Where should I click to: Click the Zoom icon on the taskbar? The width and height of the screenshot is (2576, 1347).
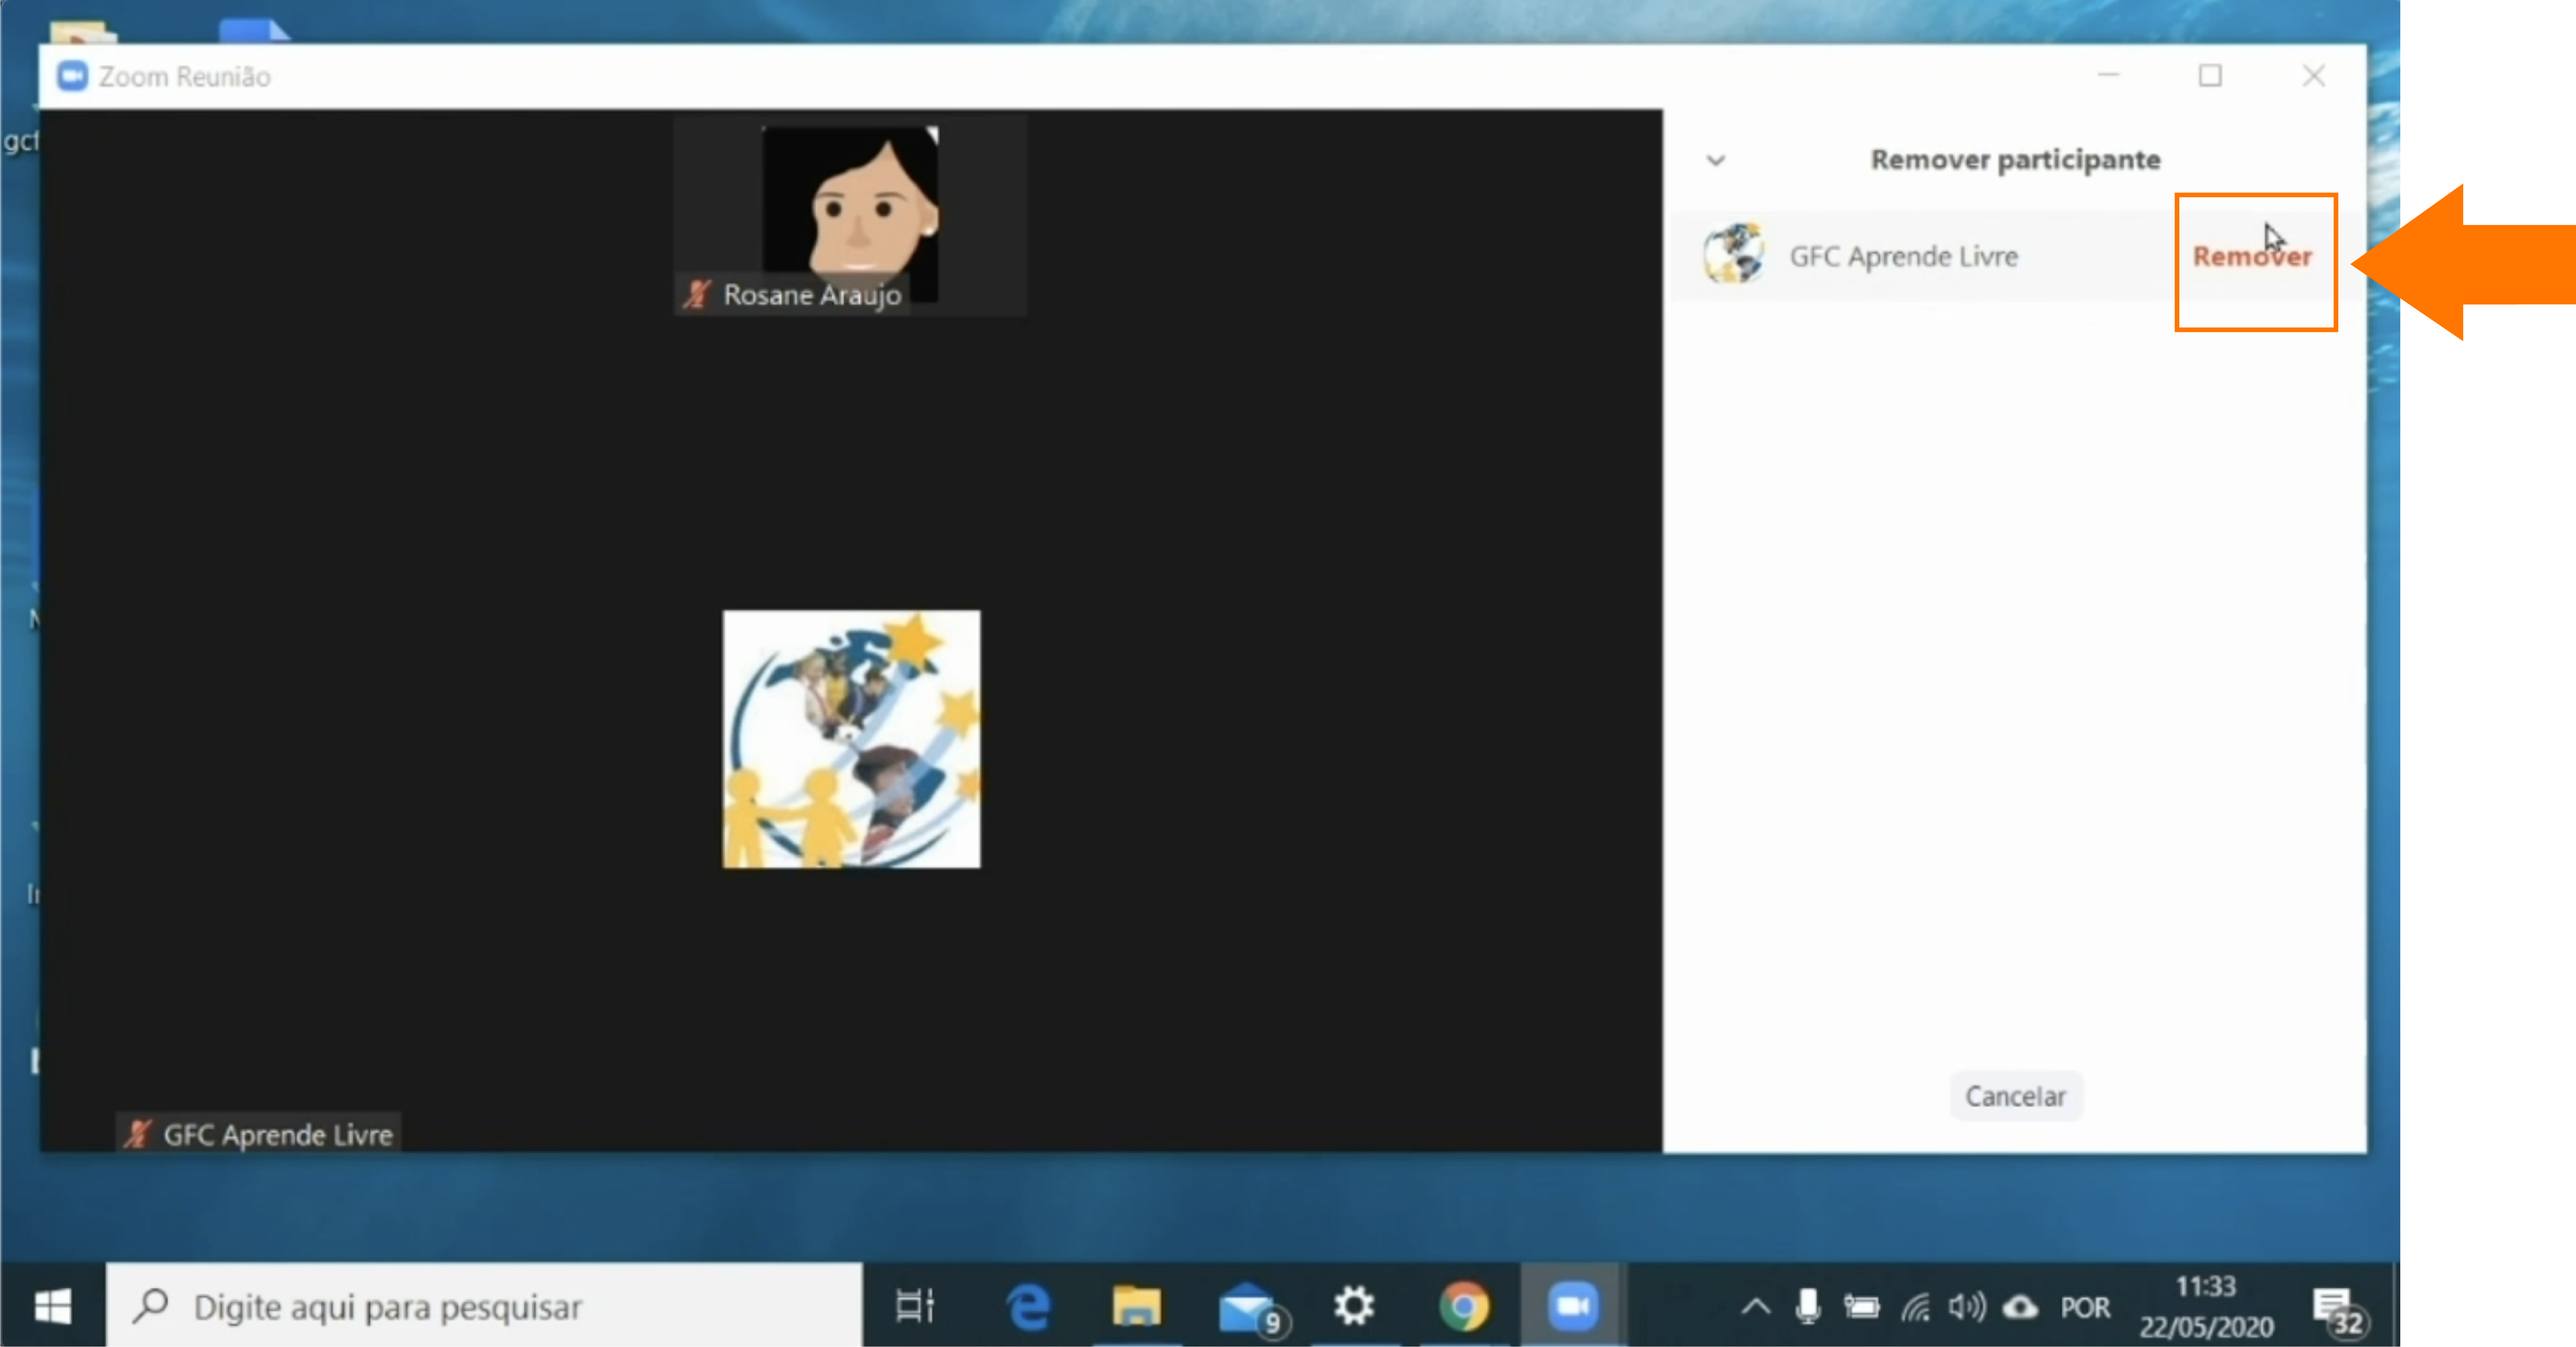1573,1306
